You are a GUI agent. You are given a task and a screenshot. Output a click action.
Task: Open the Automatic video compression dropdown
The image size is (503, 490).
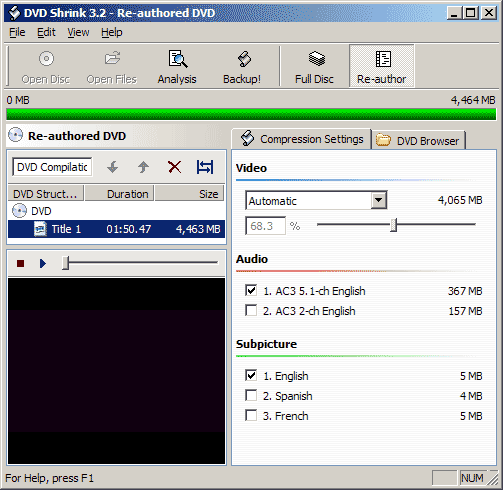tap(379, 200)
